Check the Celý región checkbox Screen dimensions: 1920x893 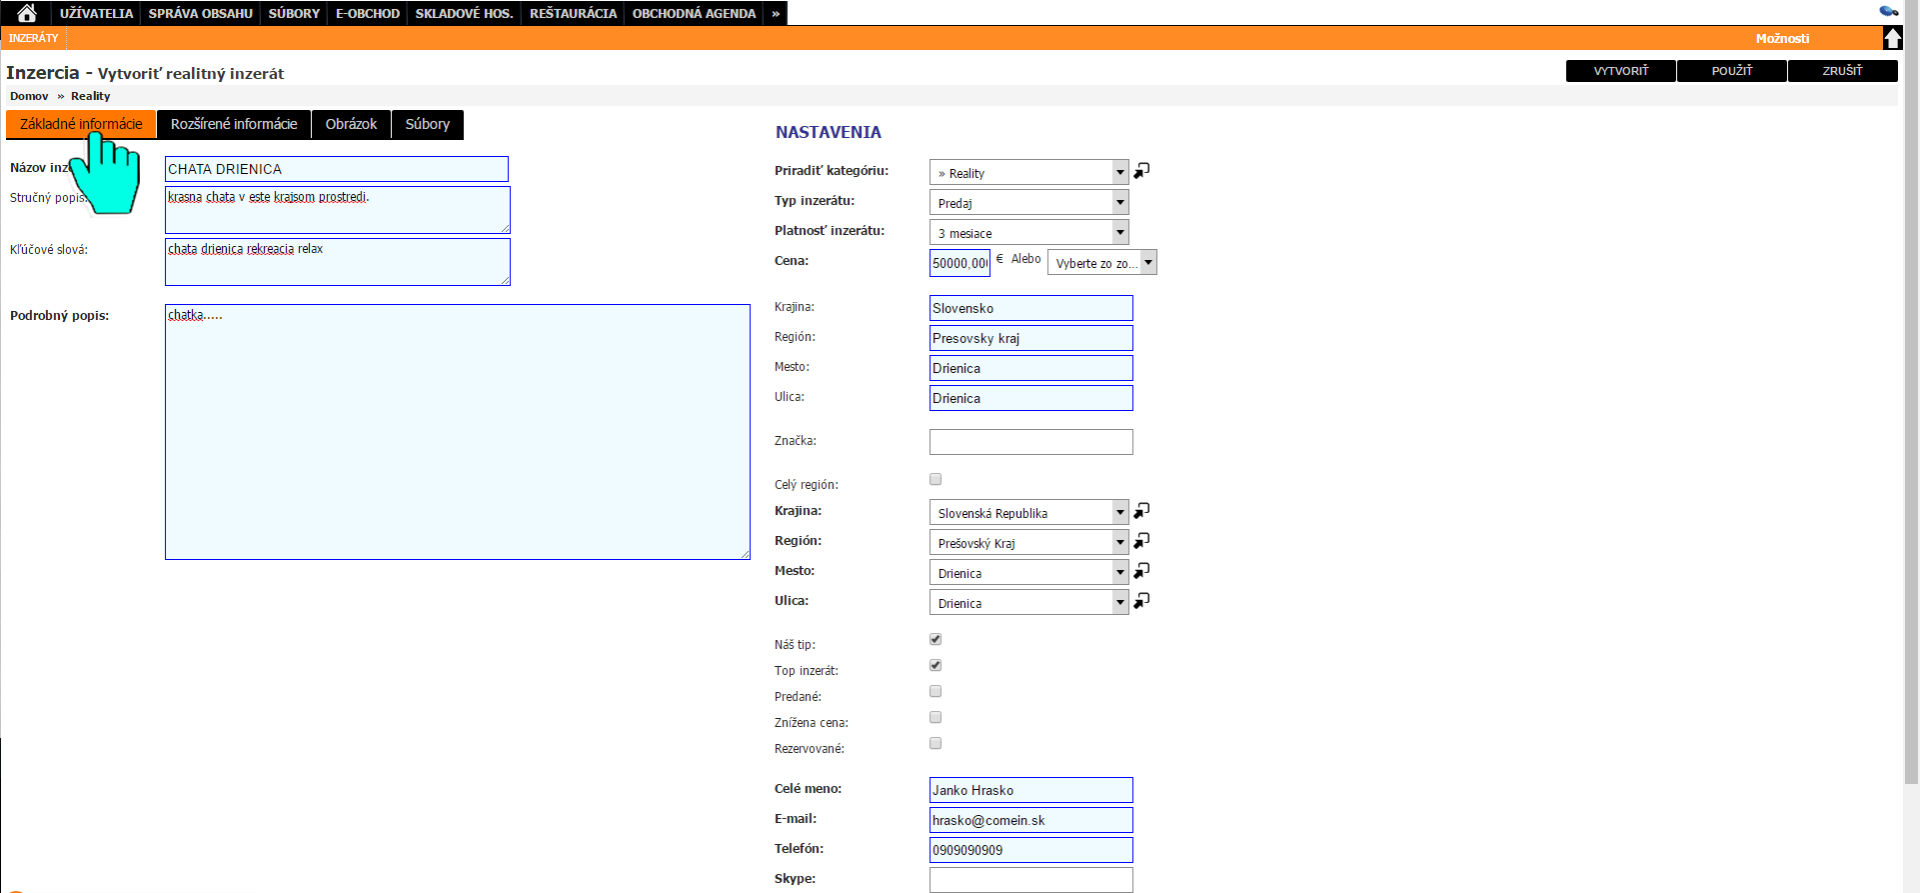point(936,479)
